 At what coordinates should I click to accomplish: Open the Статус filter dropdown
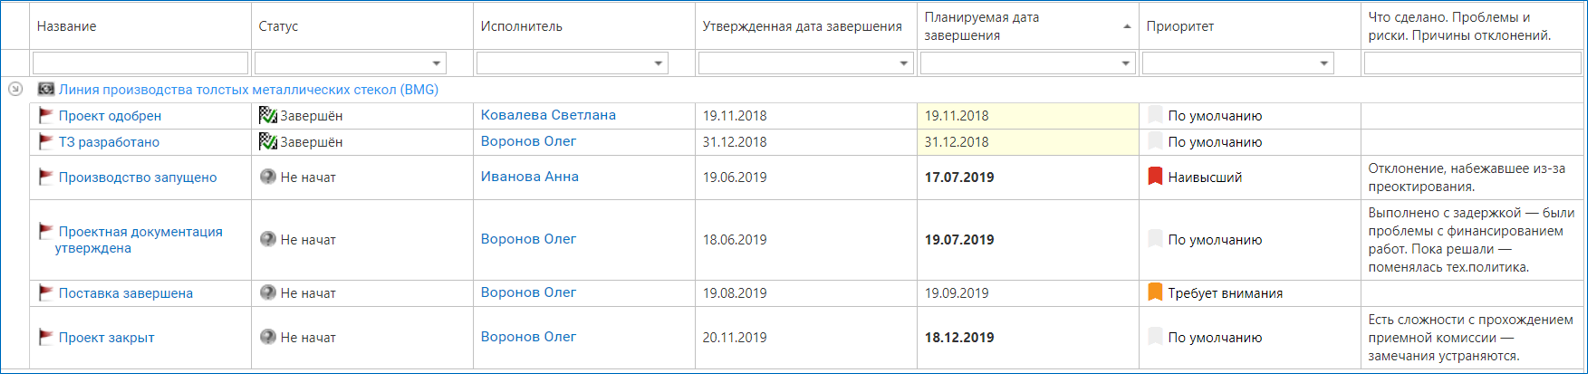click(x=436, y=63)
